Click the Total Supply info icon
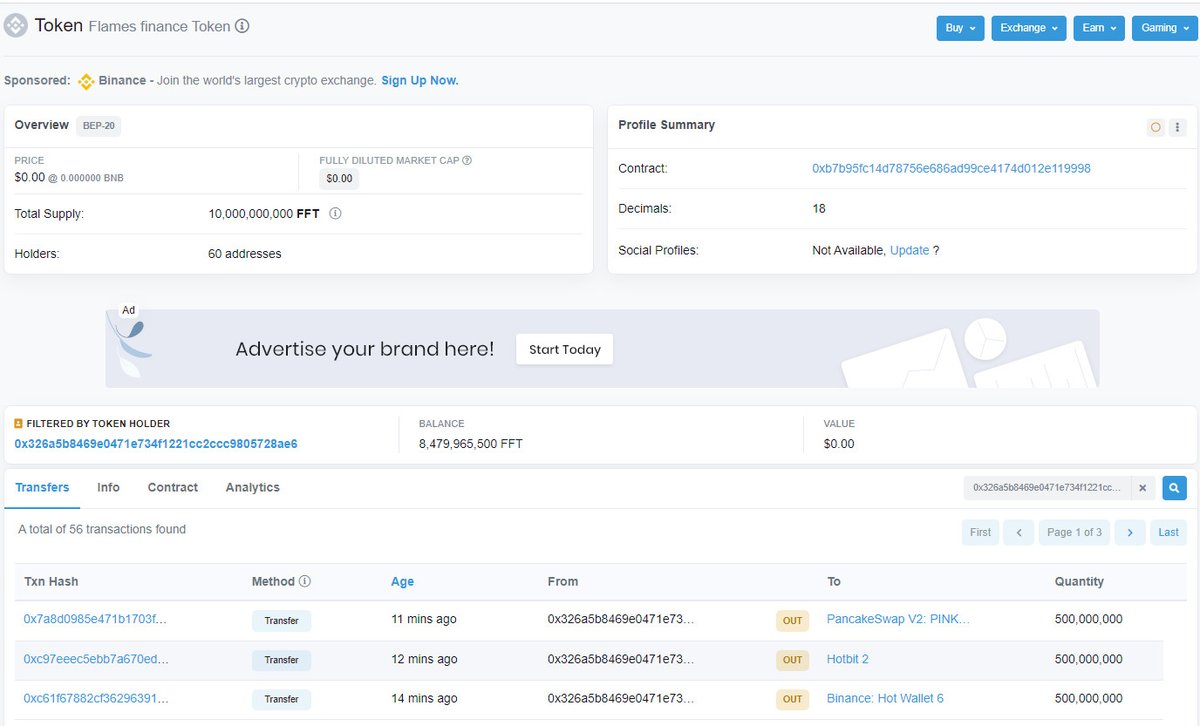Screen dimensions: 1200x726 coord(335,213)
